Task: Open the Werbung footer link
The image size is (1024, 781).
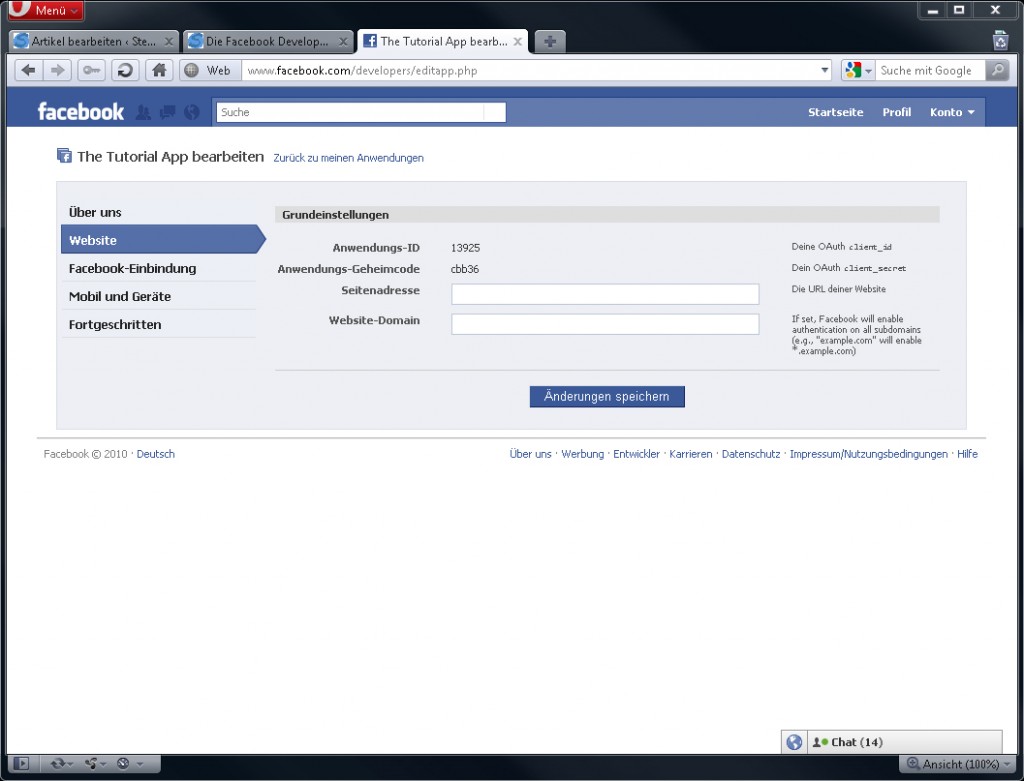Action: click(583, 454)
